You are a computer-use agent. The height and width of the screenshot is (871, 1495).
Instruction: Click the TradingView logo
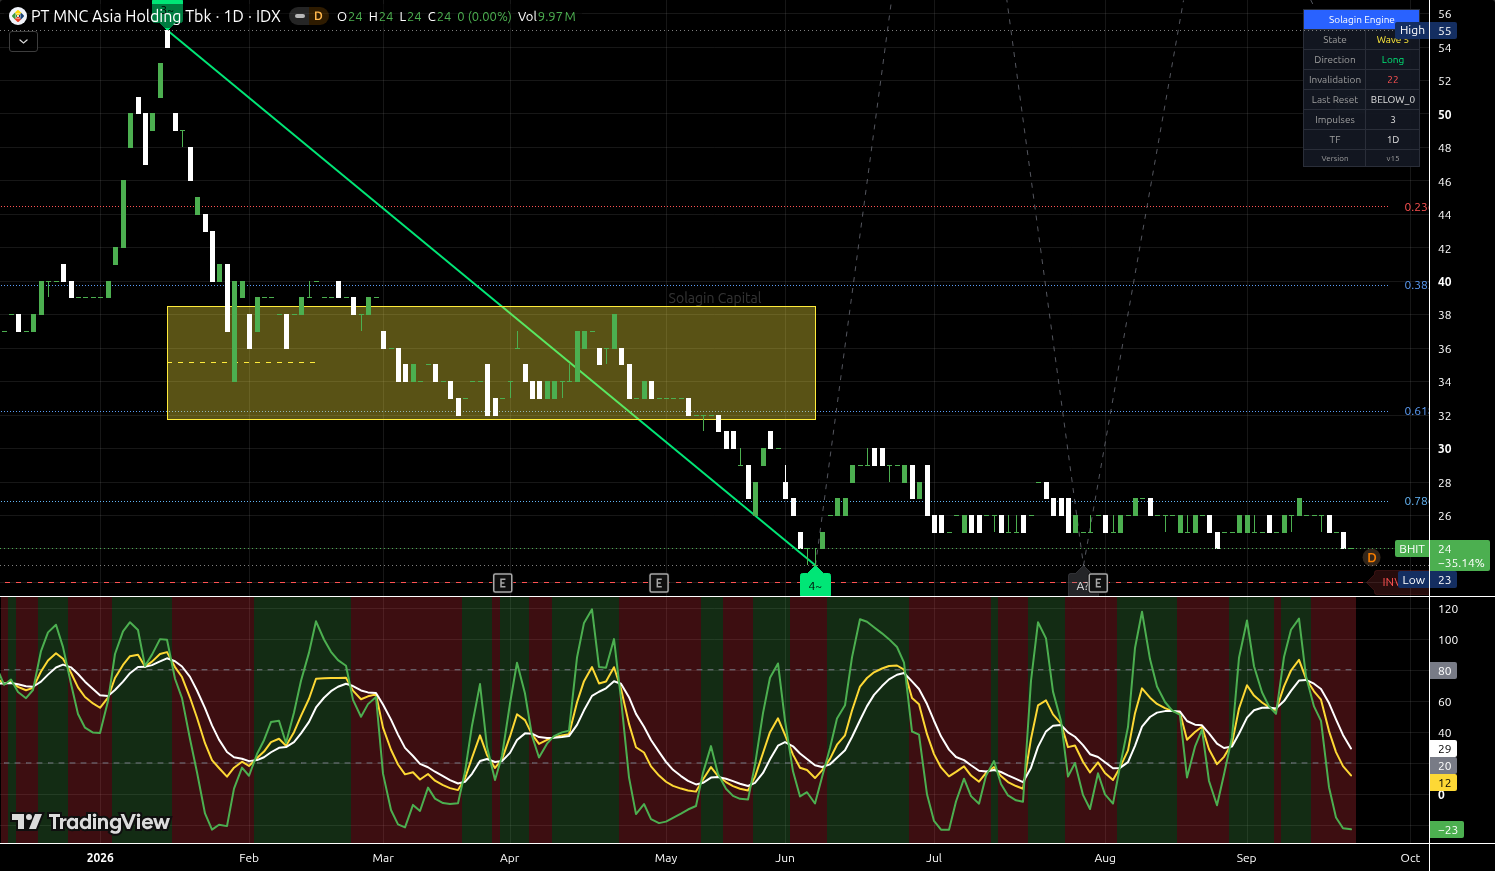[x=90, y=822]
